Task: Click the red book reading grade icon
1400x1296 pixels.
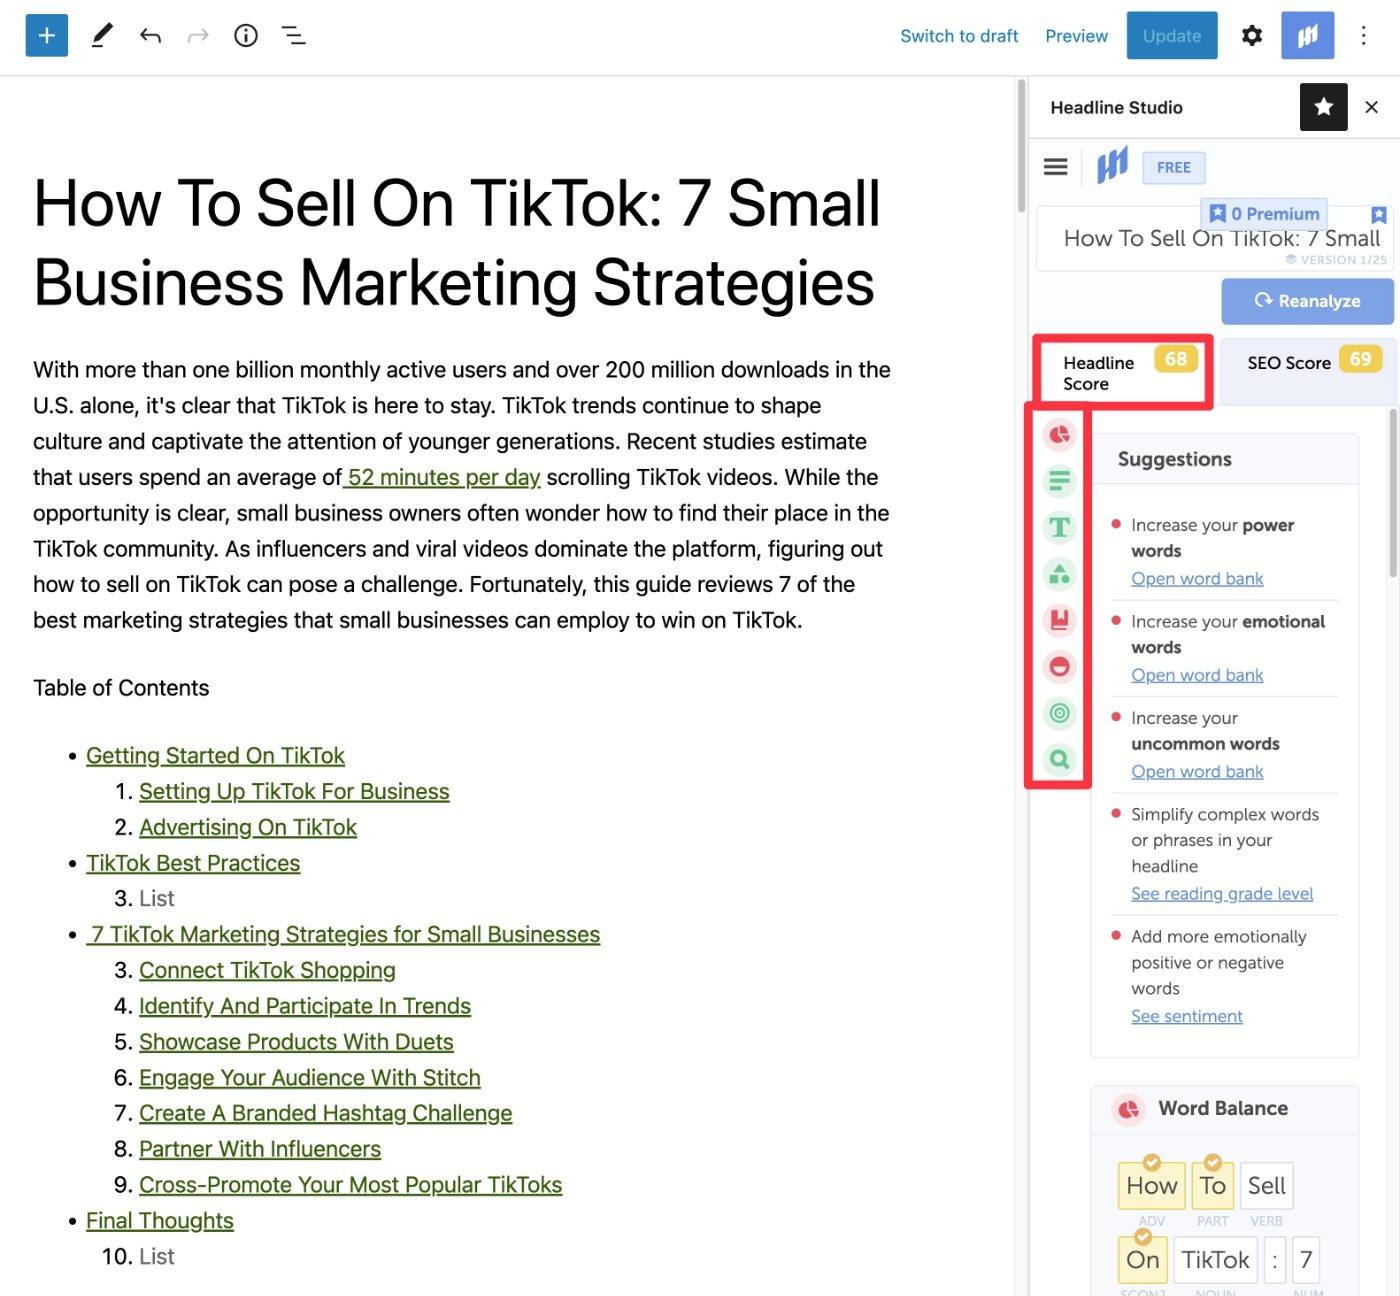Action: point(1059,620)
